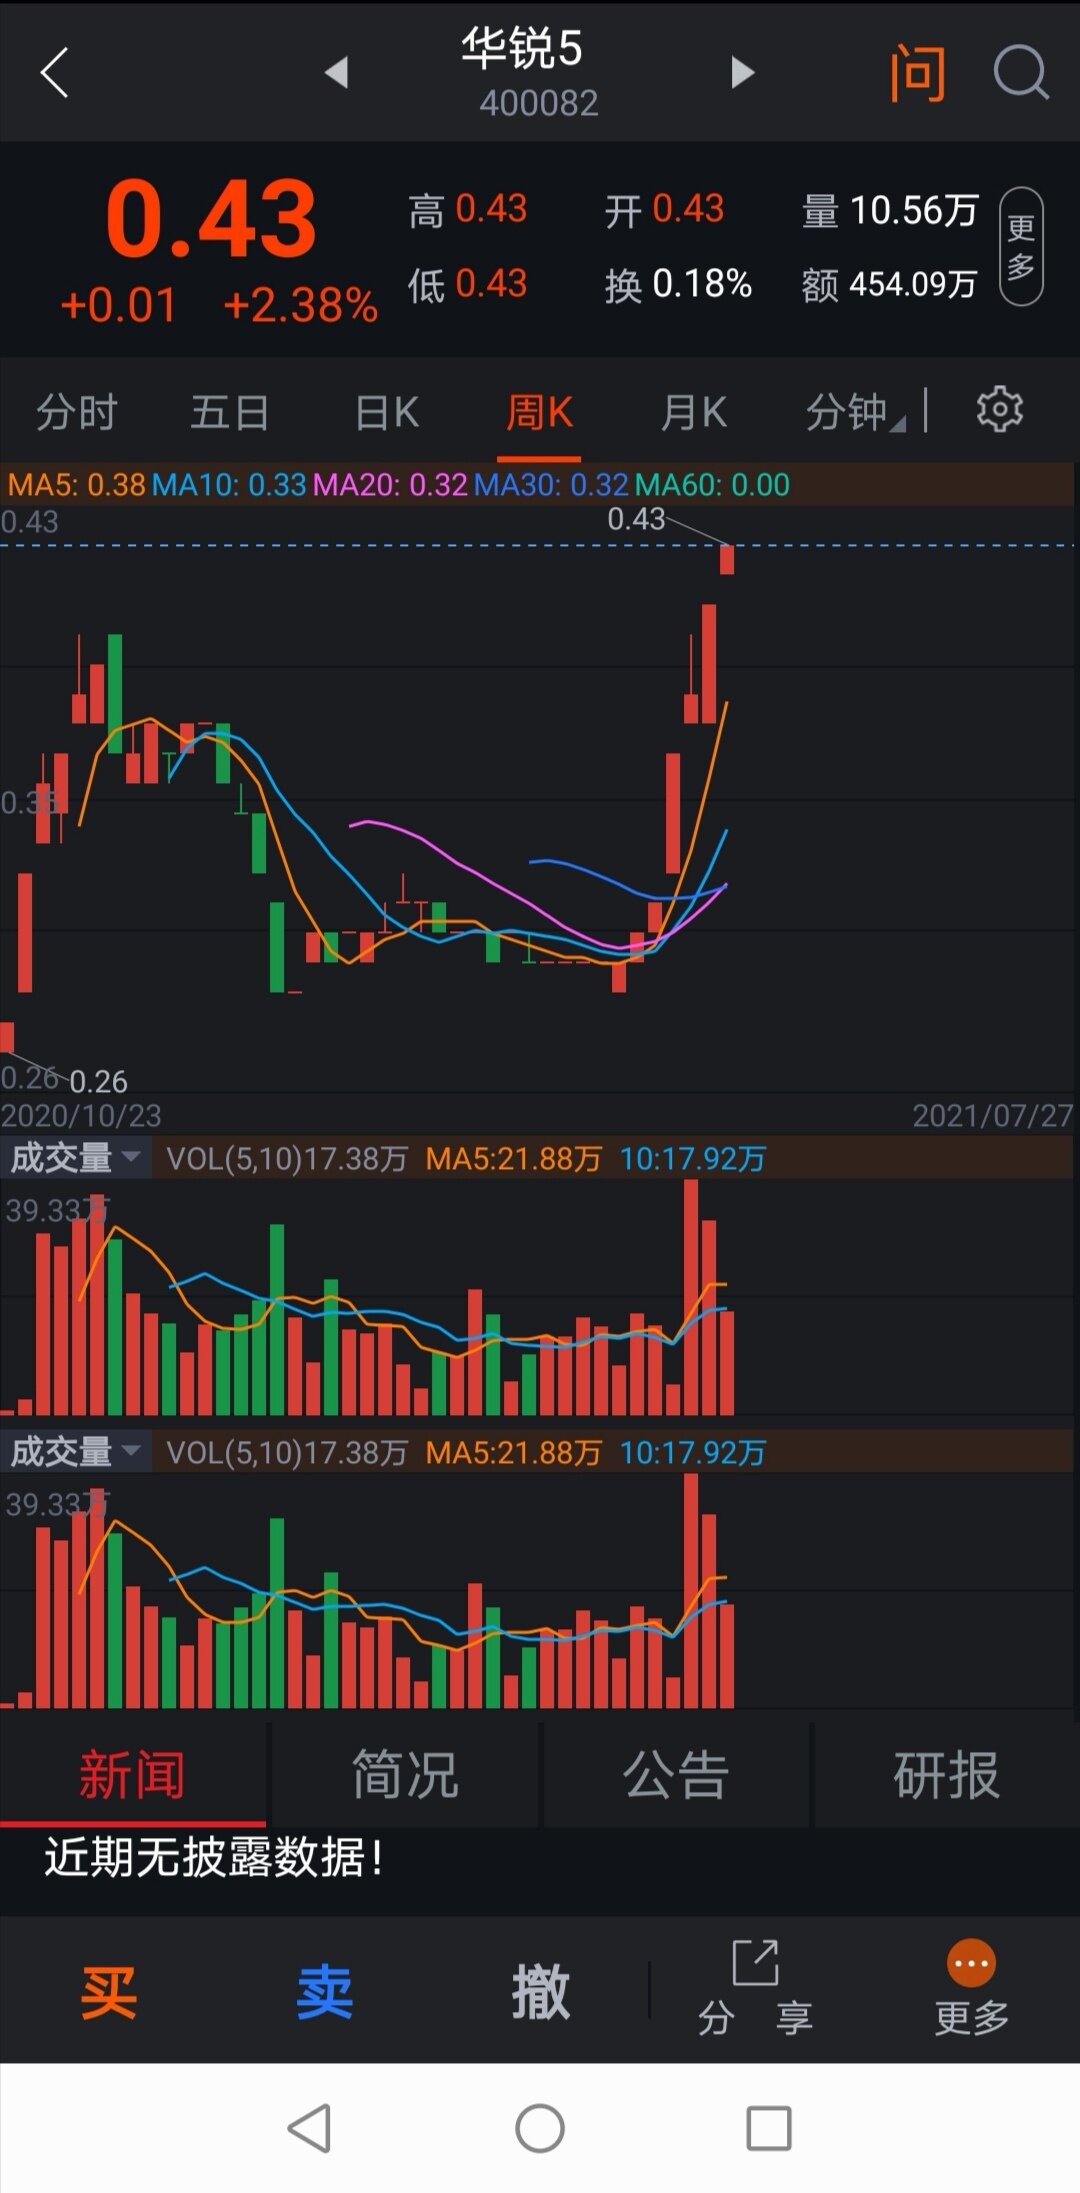1080x2193 pixels.
Task: Go to previous stock with left triangle
Action: pyautogui.click(x=337, y=73)
